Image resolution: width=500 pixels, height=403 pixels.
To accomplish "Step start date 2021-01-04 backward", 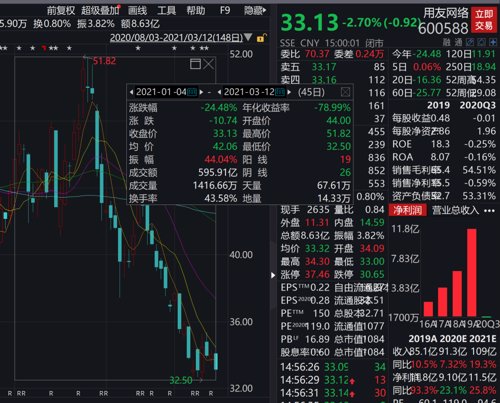I will 132,92.
